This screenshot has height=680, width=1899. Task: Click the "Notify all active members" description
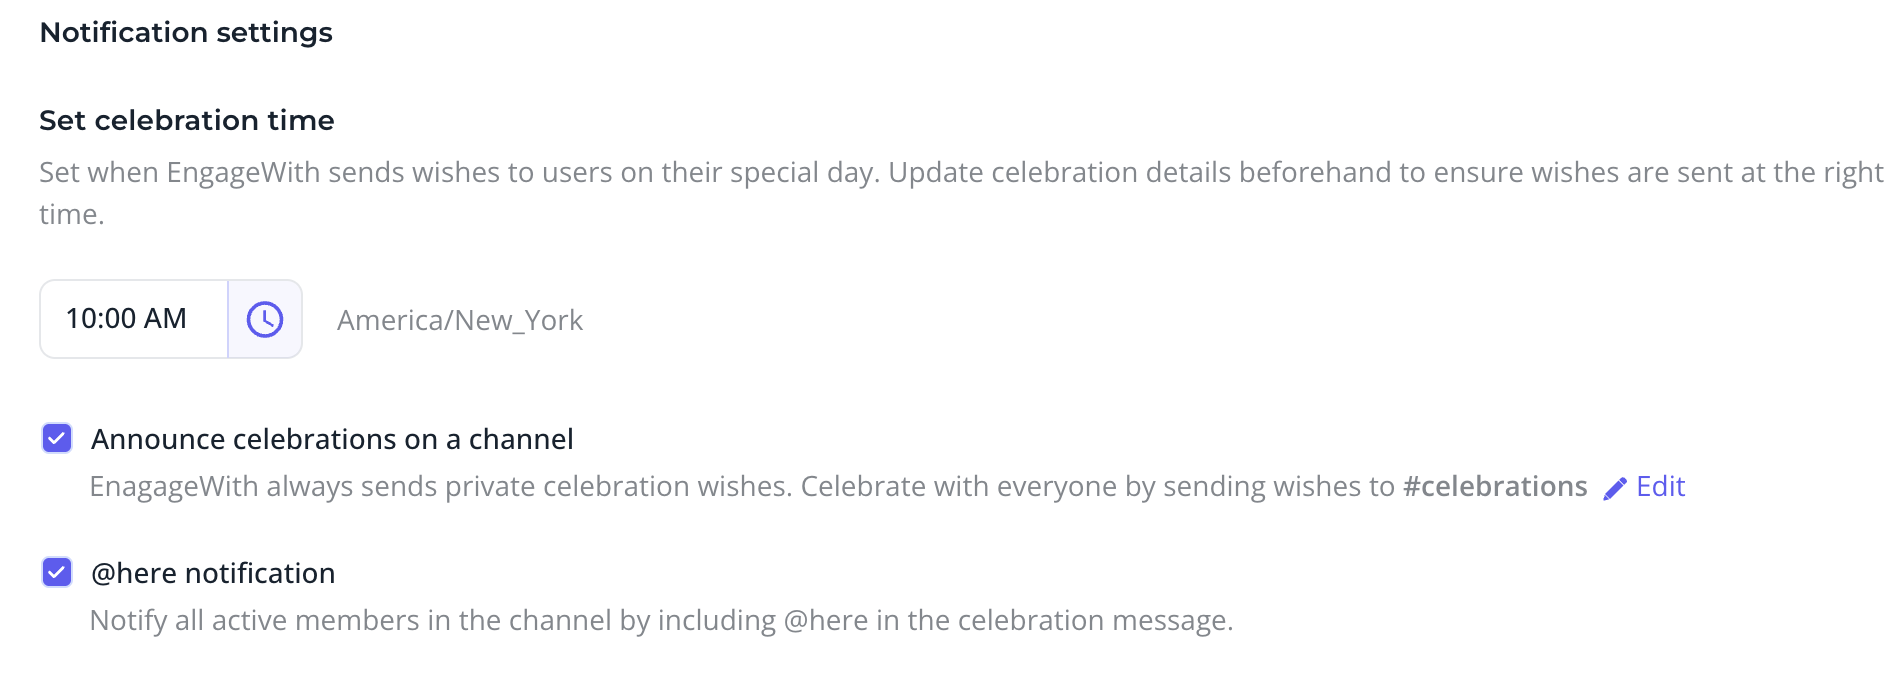pyautogui.click(x=661, y=620)
